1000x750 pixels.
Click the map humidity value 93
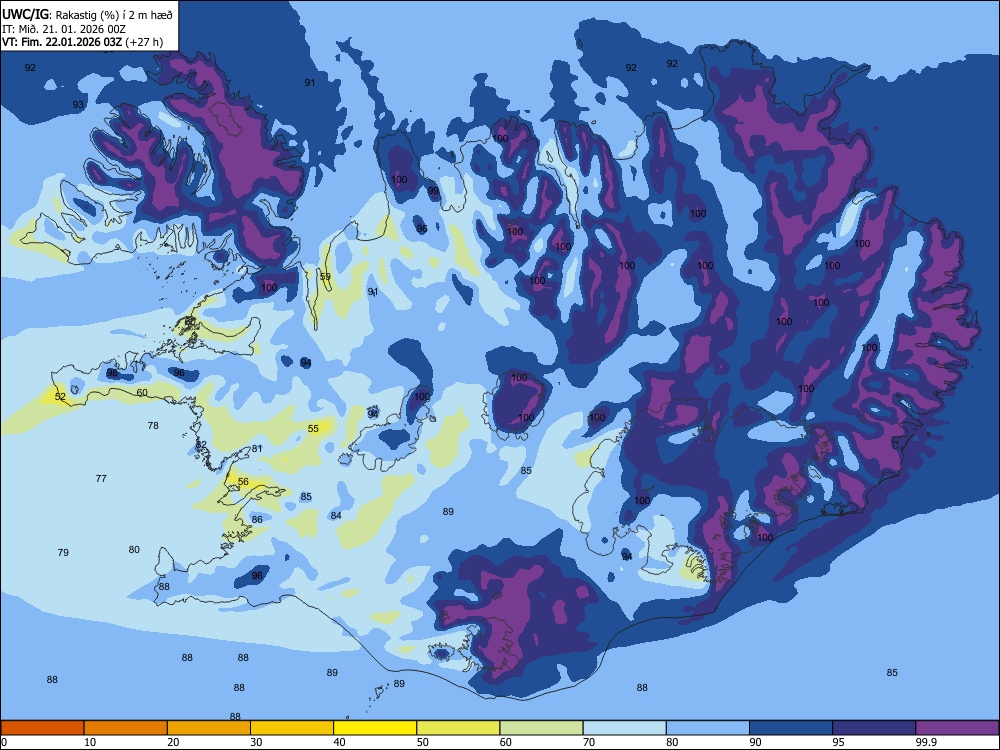78,105
